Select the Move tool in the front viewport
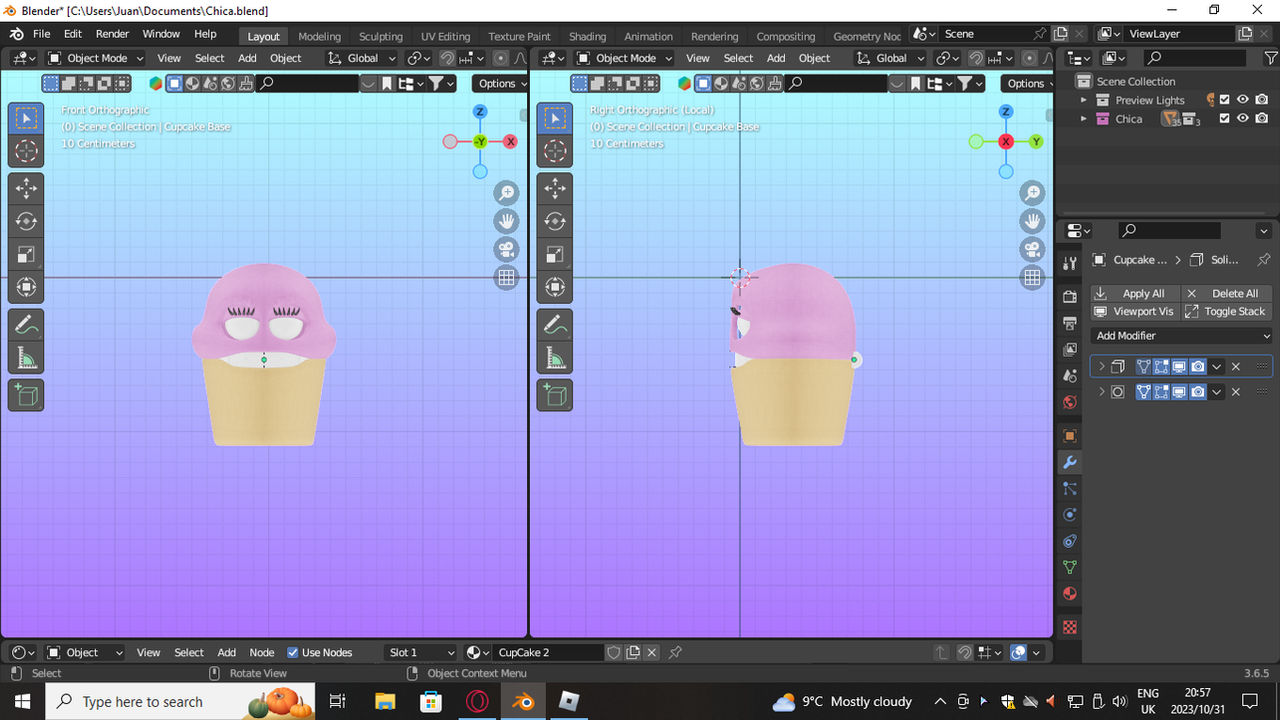Image resolution: width=1280 pixels, height=720 pixels. pyautogui.click(x=26, y=187)
